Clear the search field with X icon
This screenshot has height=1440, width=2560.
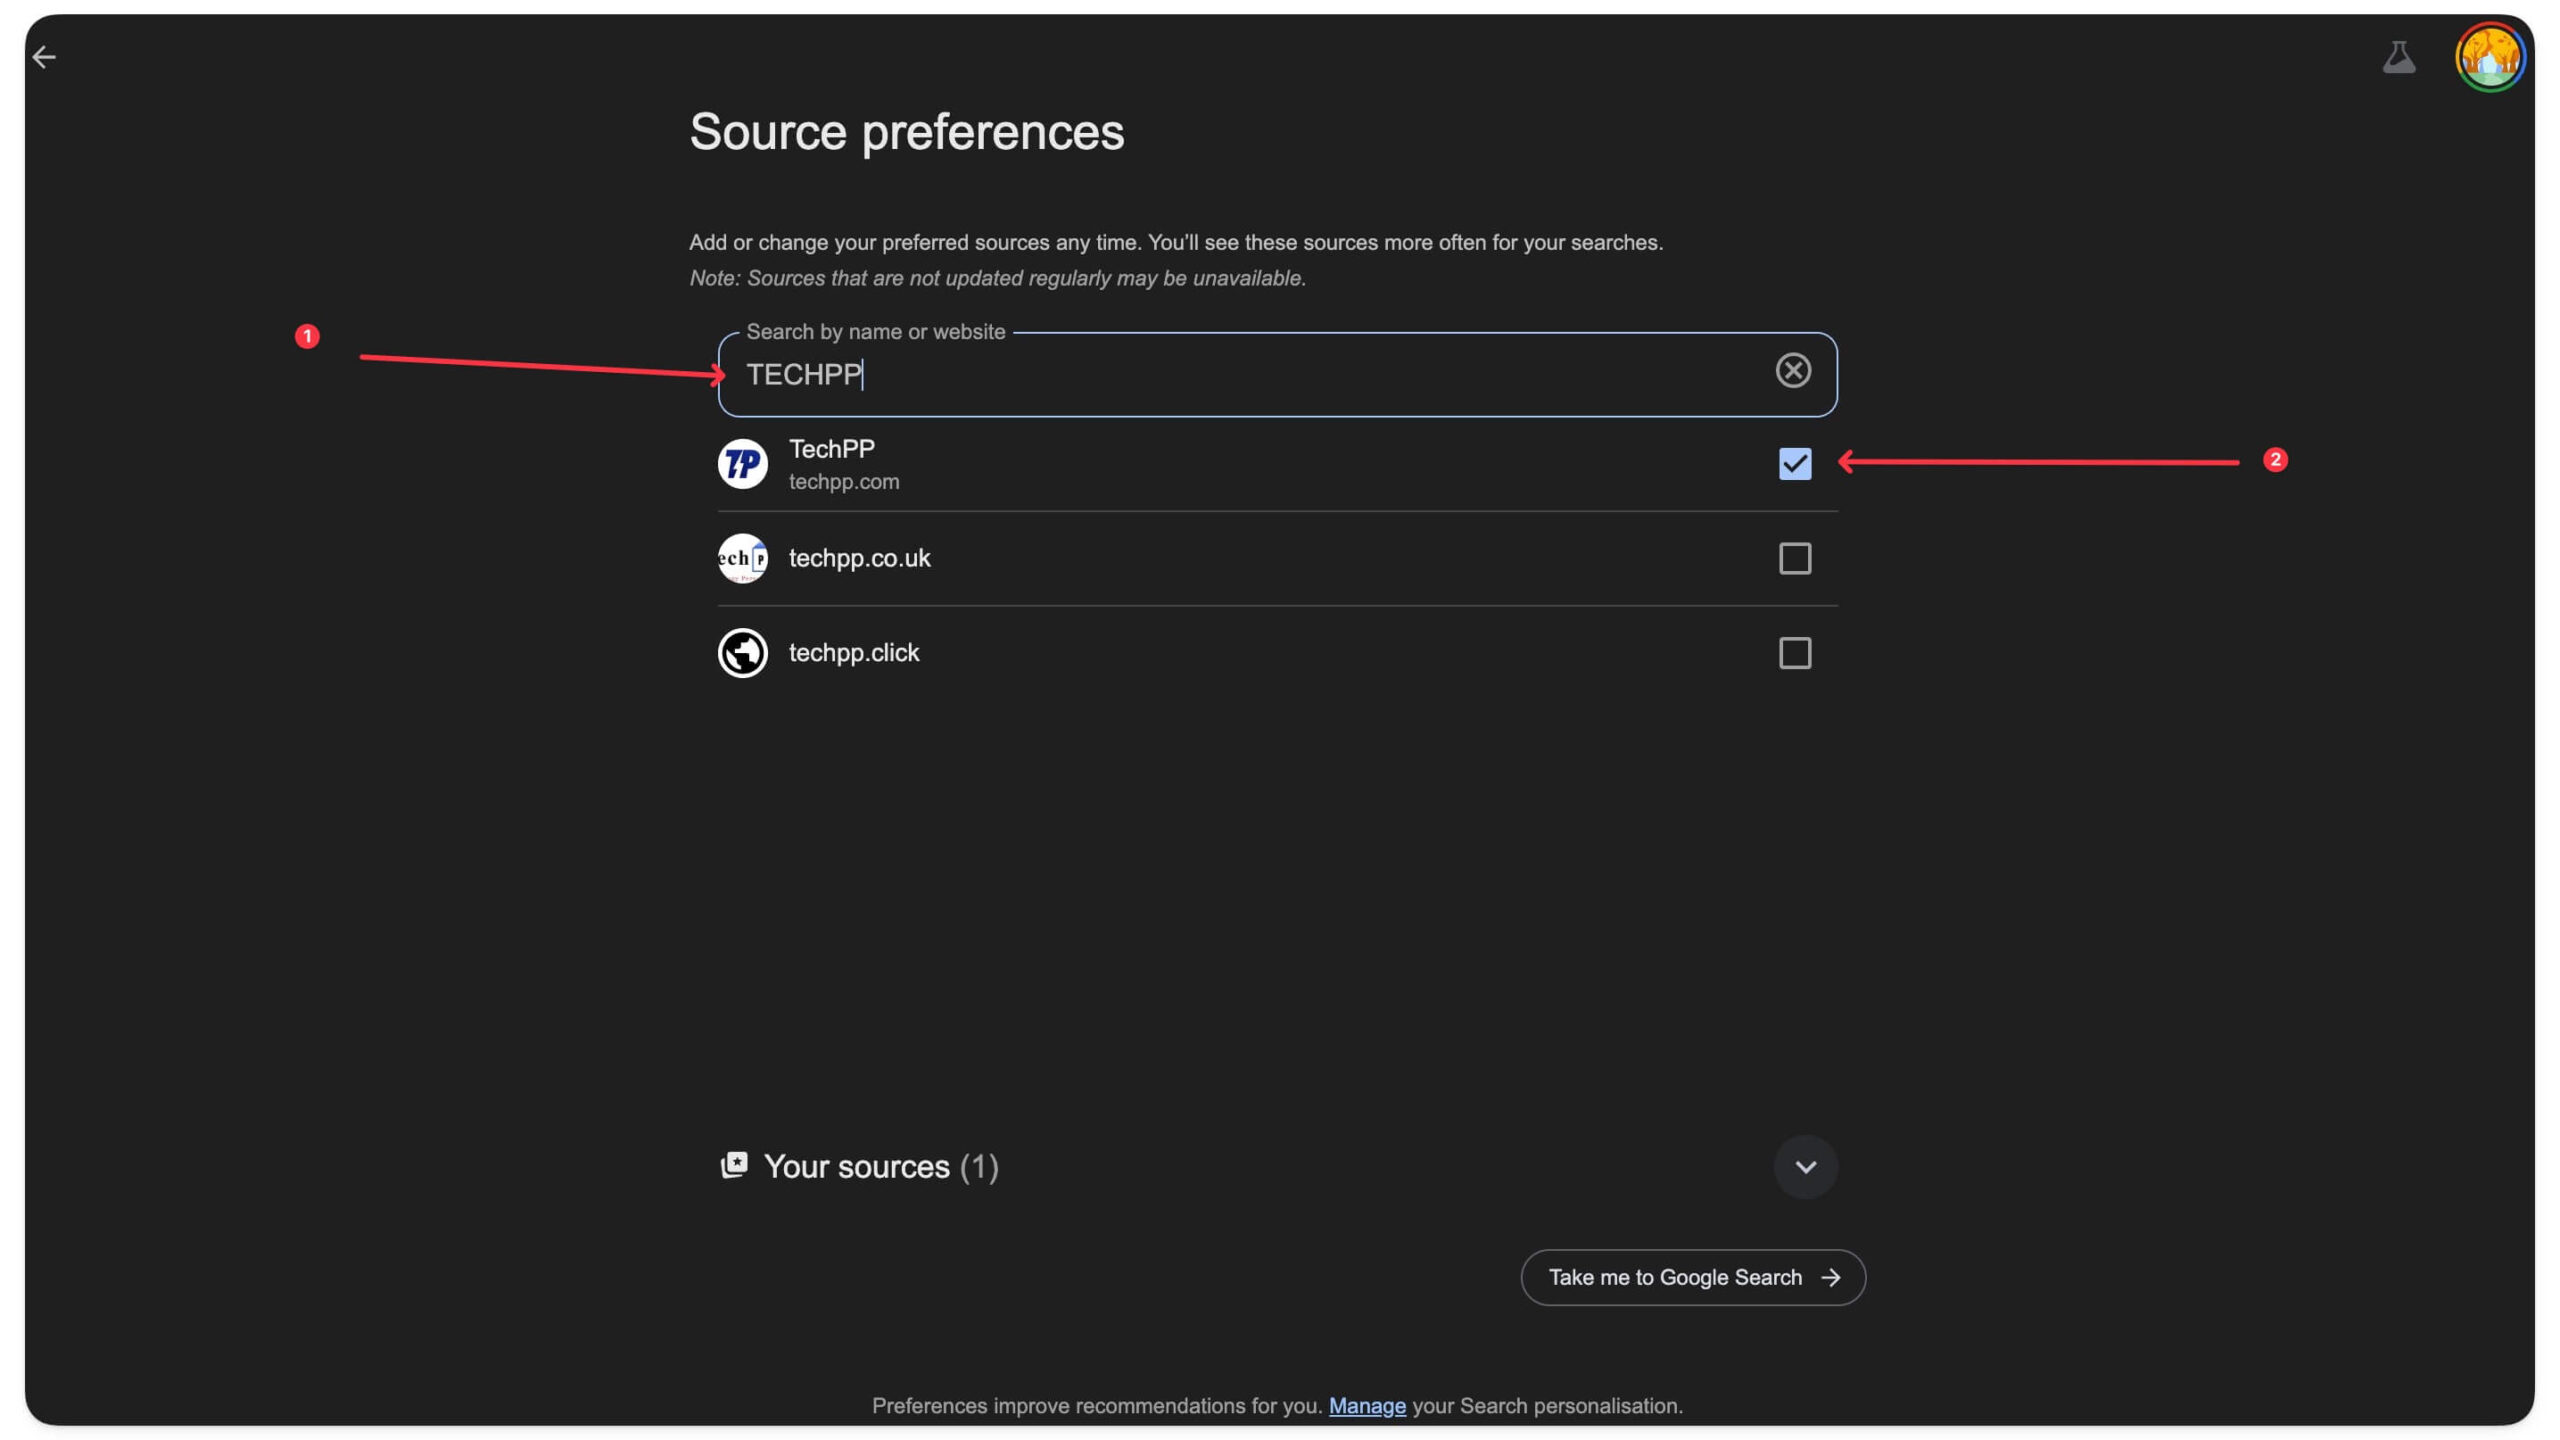1792,371
